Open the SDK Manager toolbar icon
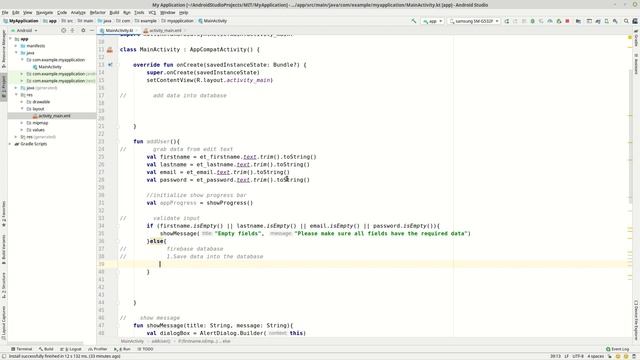640x360 pixels. (615, 21)
